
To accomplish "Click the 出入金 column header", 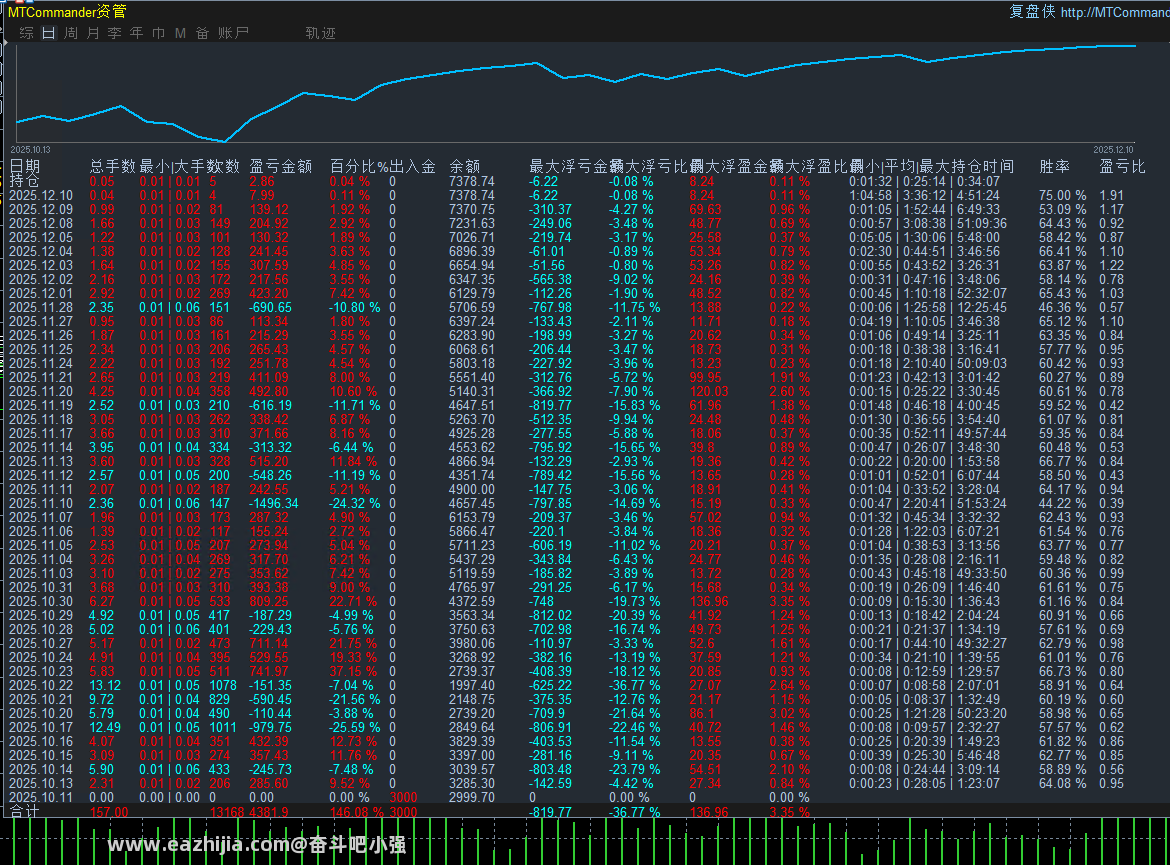I will tap(413, 166).
